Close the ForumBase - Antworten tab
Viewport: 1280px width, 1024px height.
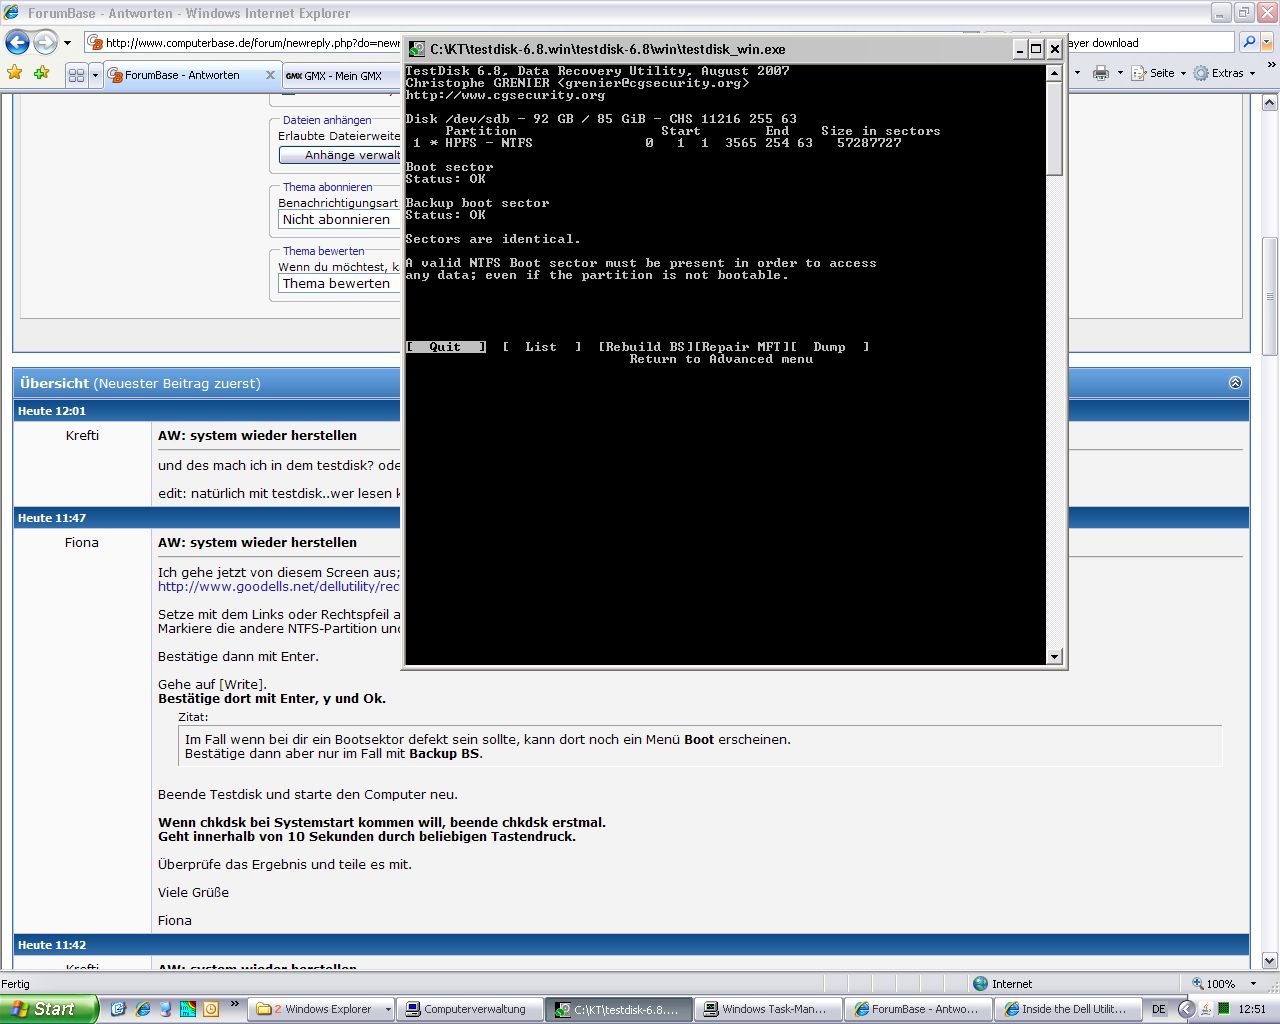[270, 75]
